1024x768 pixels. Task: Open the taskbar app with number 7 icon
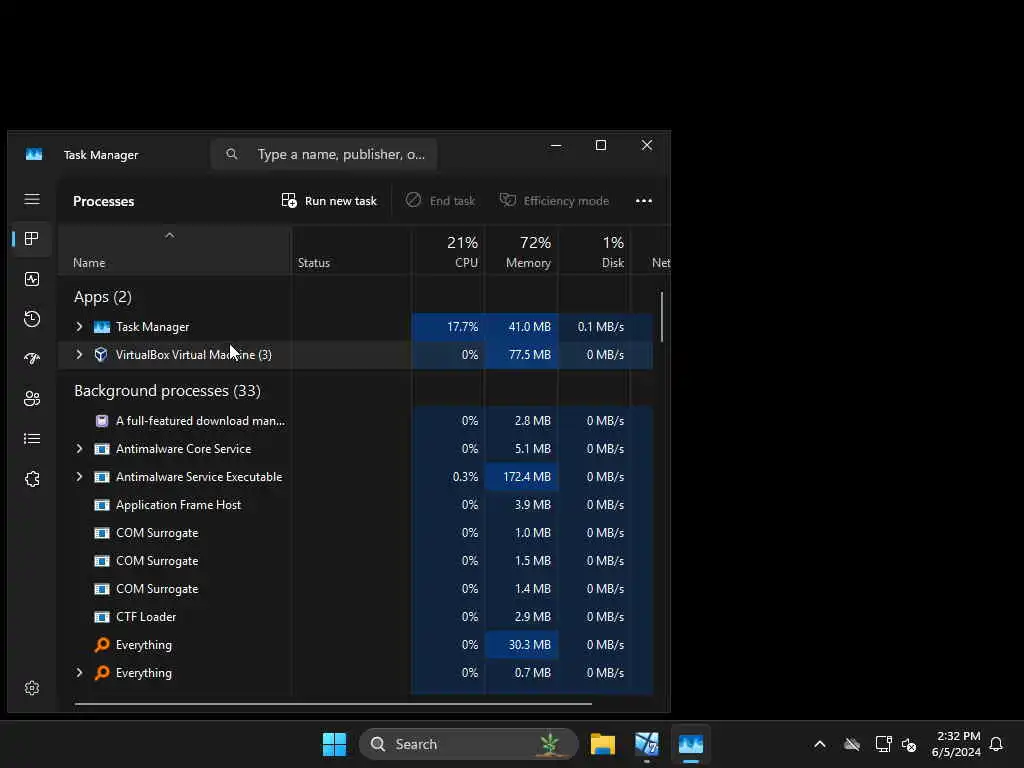647,744
